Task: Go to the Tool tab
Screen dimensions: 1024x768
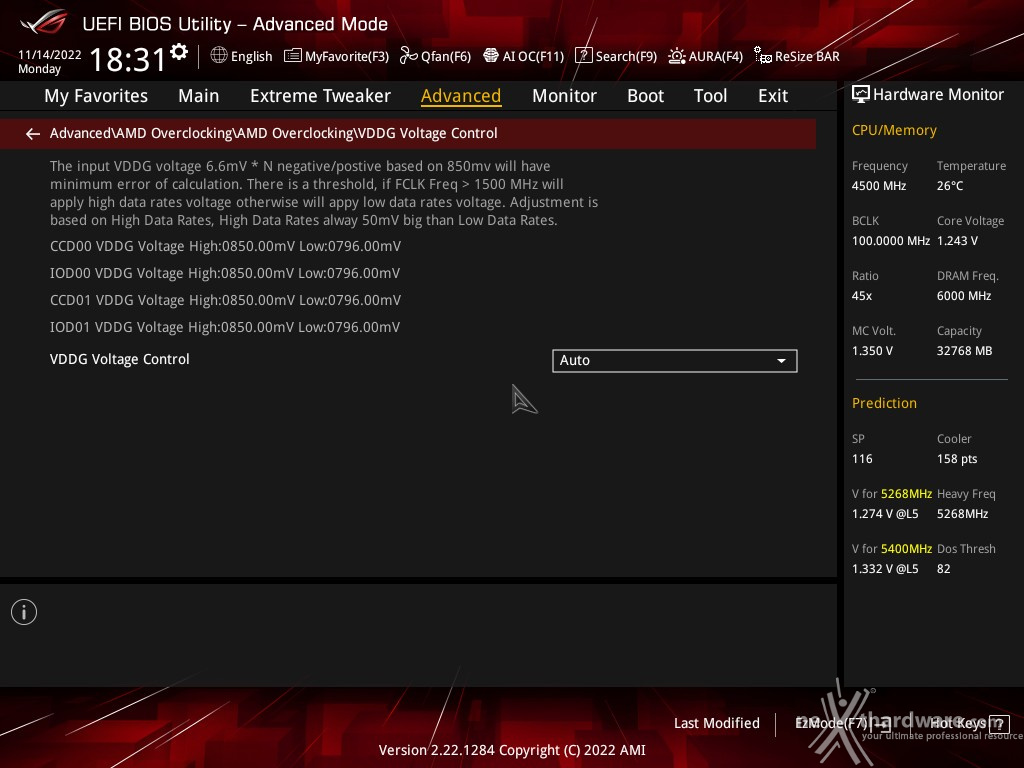Action: 711,96
